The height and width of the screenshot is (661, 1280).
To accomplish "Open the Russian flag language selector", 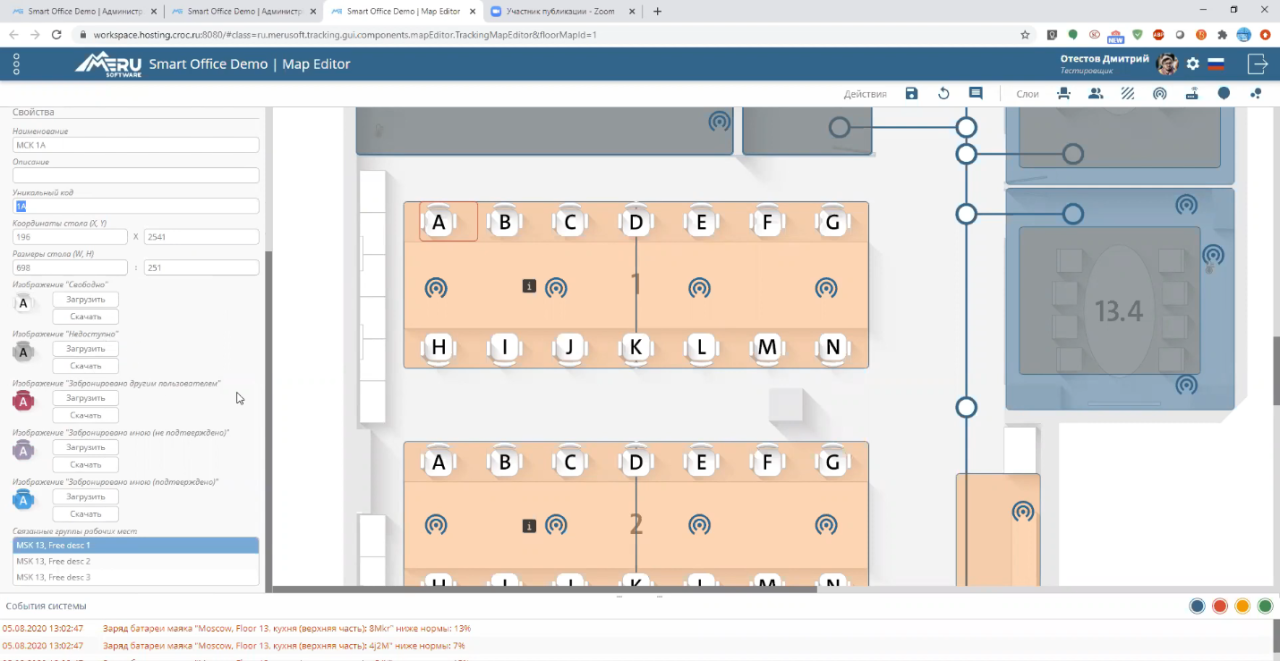I will [x=1216, y=64].
